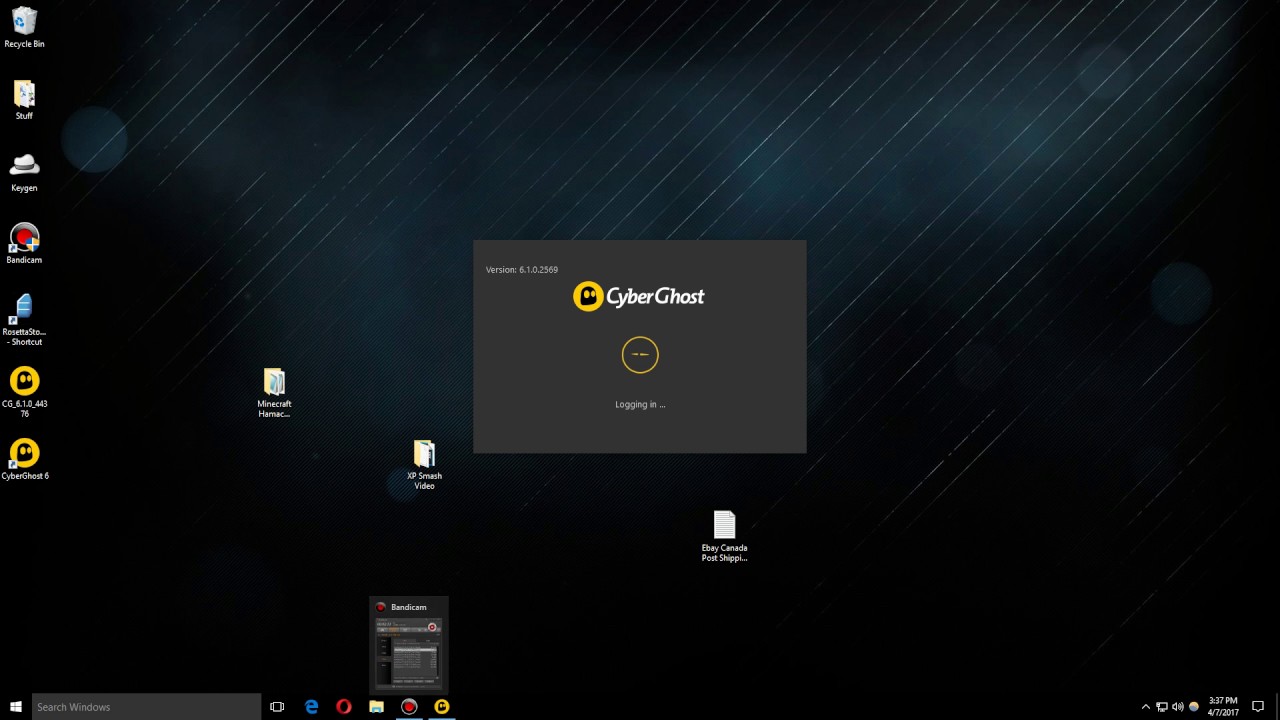This screenshot has height=720, width=1280.
Task: Show hidden system tray icons
Action: [1146, 707]
